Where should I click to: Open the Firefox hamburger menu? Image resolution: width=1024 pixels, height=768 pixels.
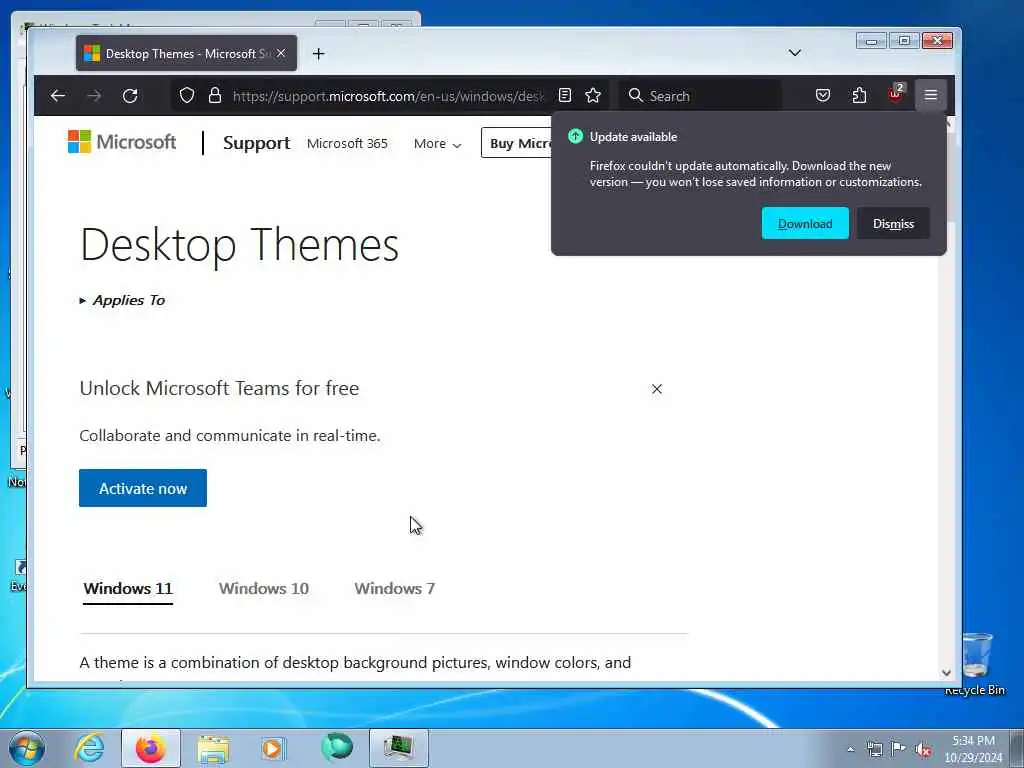coord(931,96)
